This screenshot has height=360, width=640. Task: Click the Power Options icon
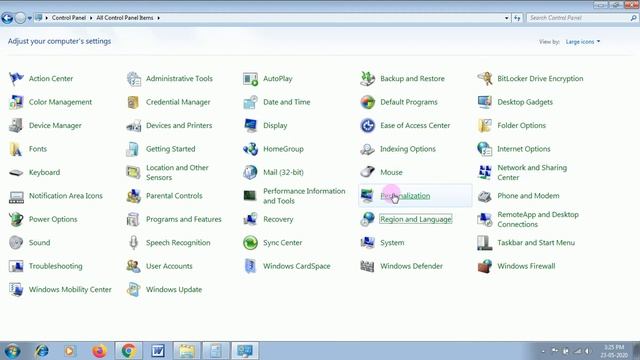pyautogui.click(x=16, y=219)
